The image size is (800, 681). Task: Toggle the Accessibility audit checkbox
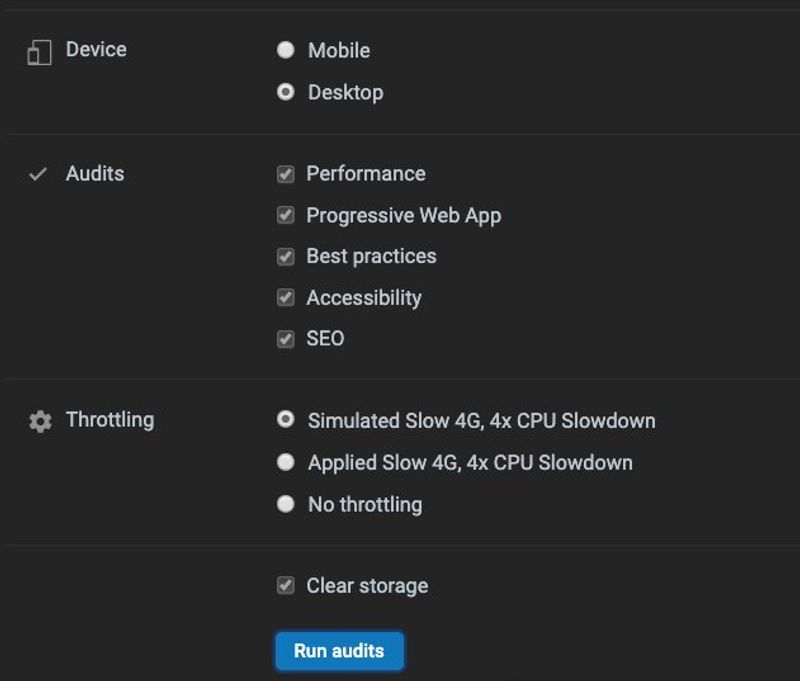click(x=286, y=297)
